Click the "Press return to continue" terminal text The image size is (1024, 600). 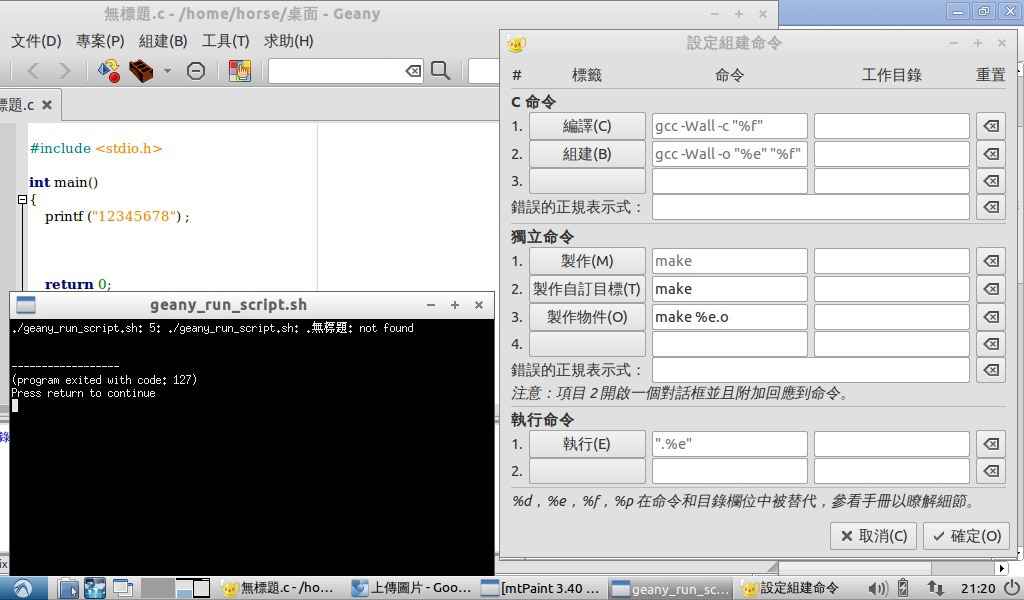pos(83,393)
